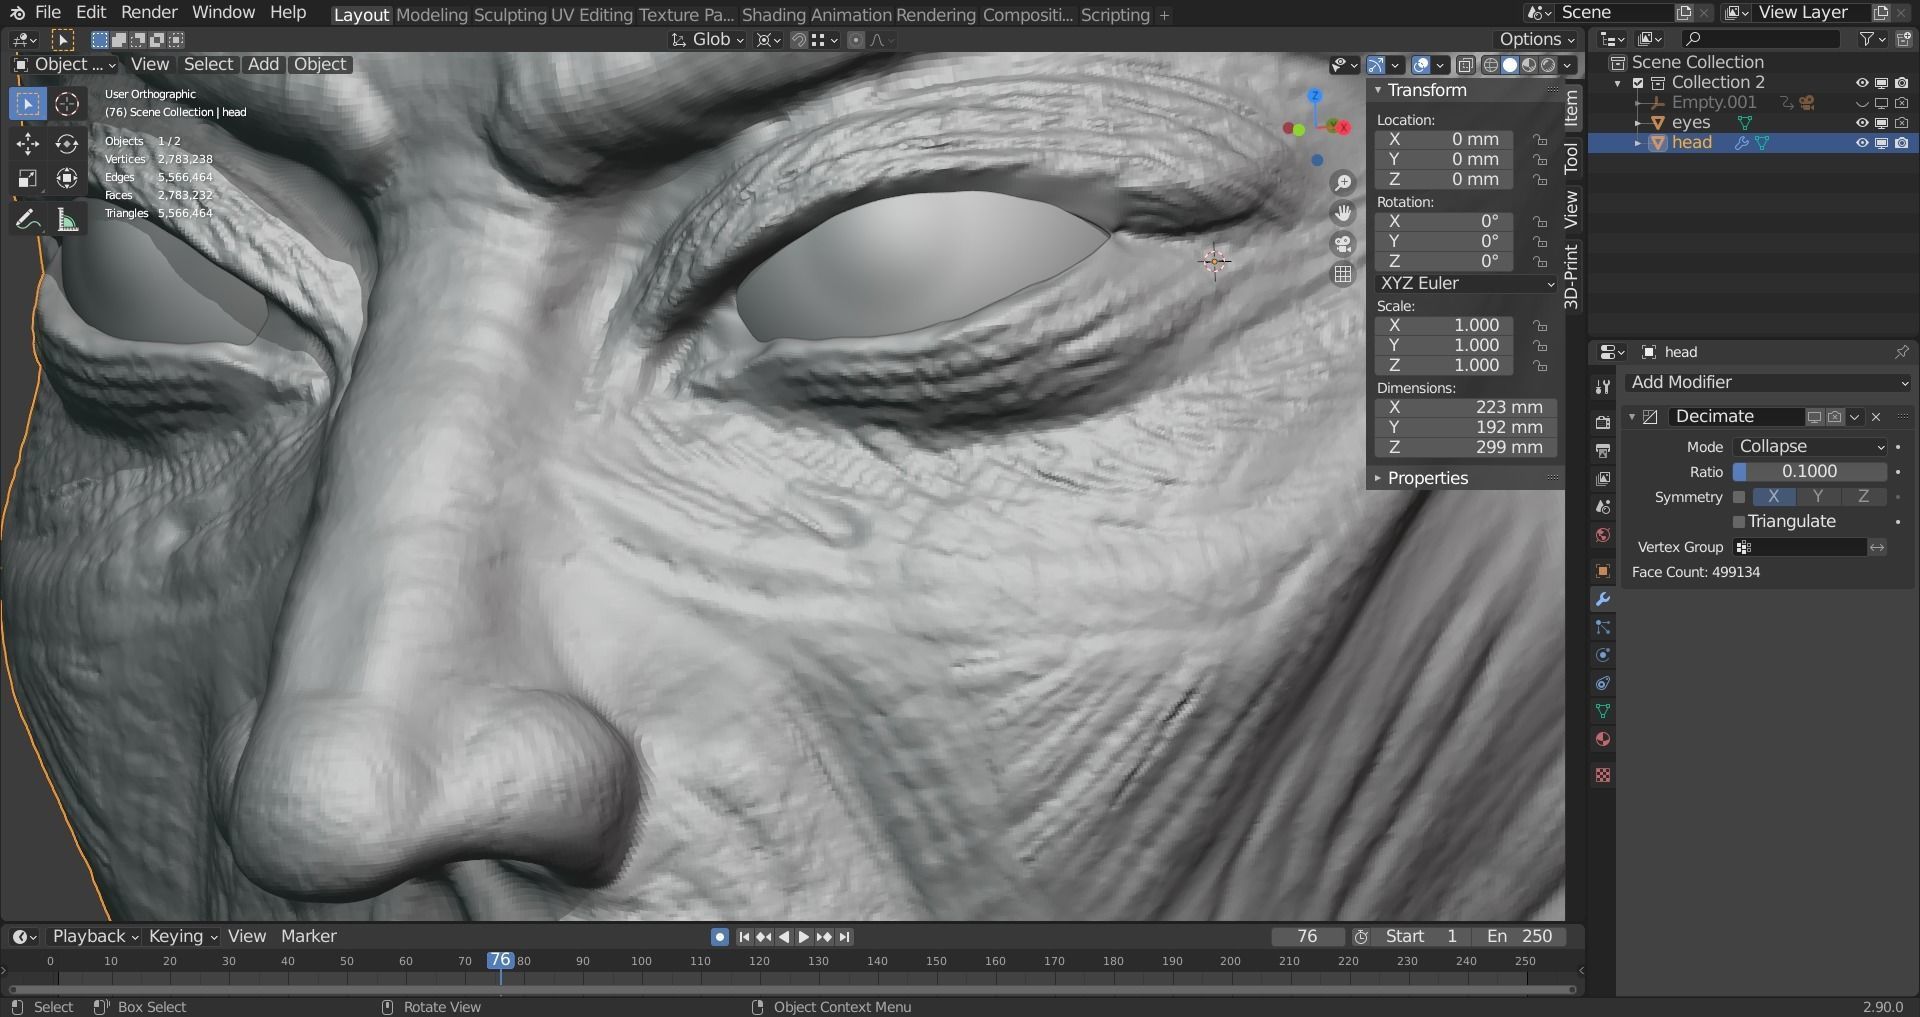Toggle the camera view icon

(1343, 243)
